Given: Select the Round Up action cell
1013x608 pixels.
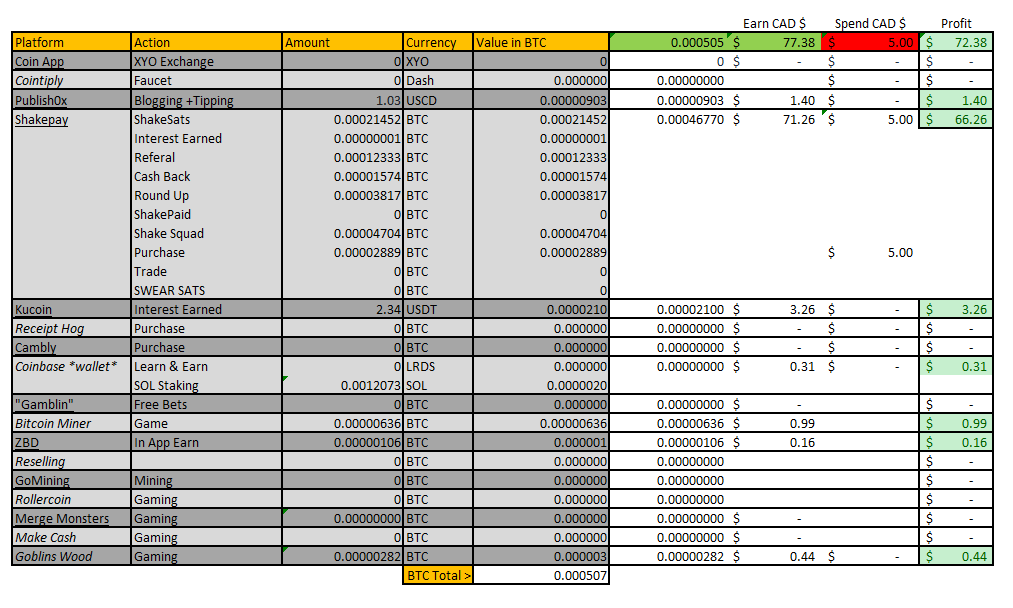Looking at the screenshot, I should [207, 195].
